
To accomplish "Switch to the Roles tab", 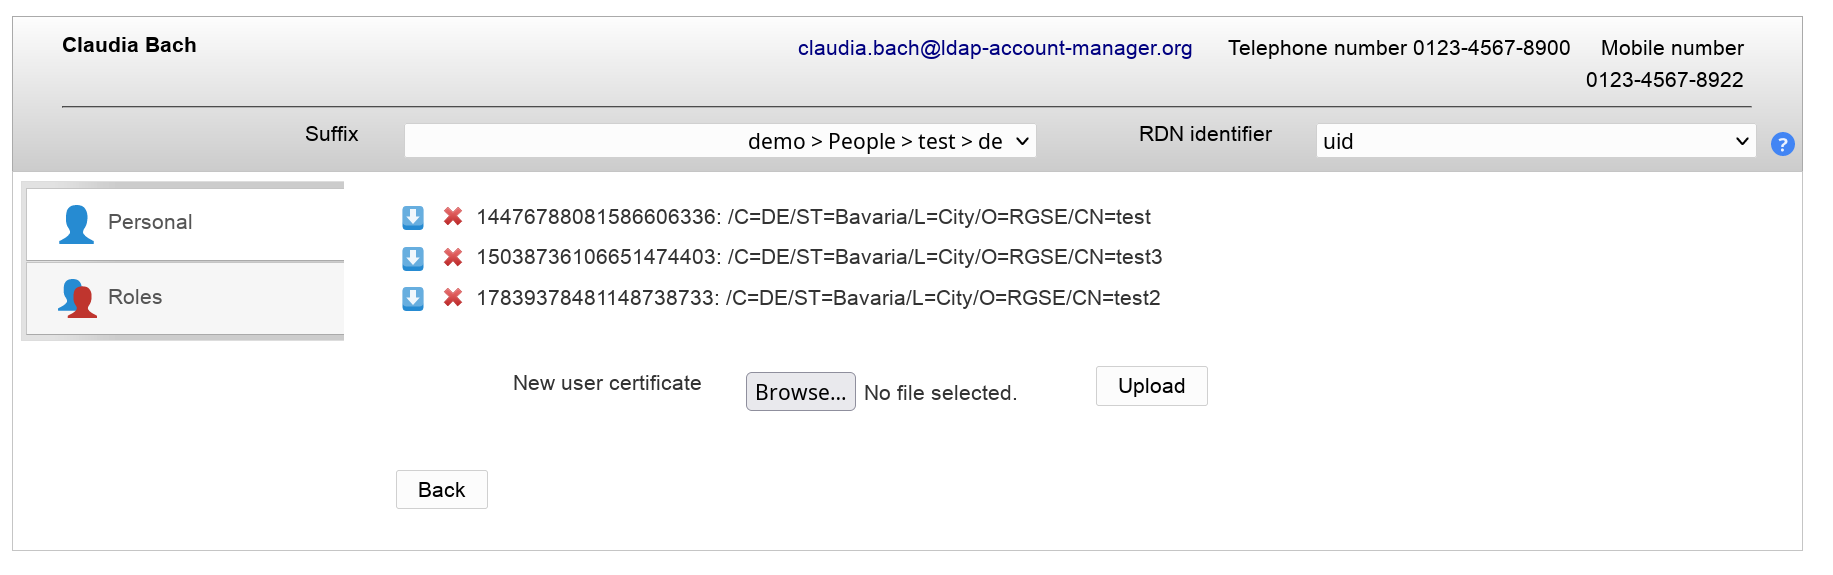I will (x=135, y=297).
